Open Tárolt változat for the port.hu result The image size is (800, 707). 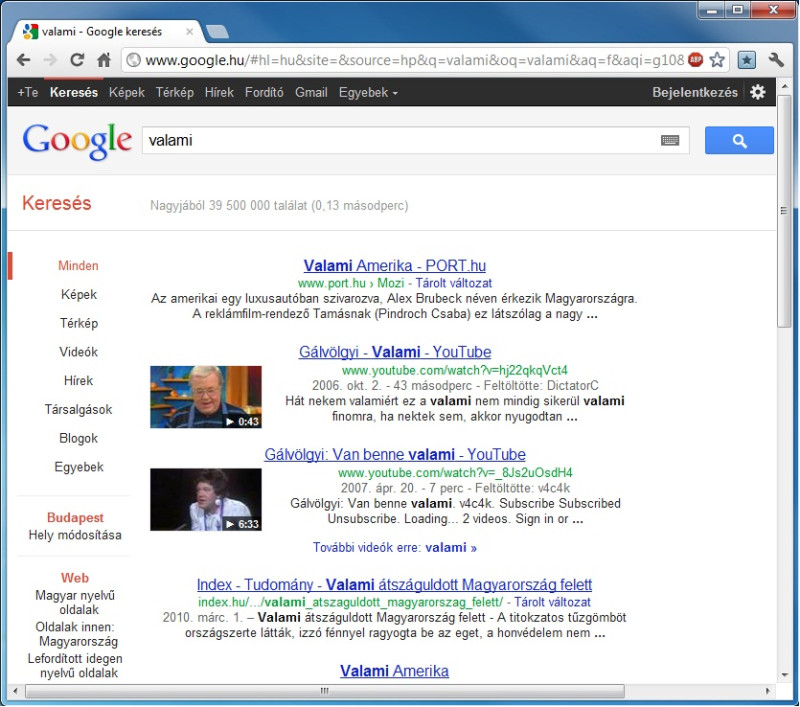tap(454, 283)
